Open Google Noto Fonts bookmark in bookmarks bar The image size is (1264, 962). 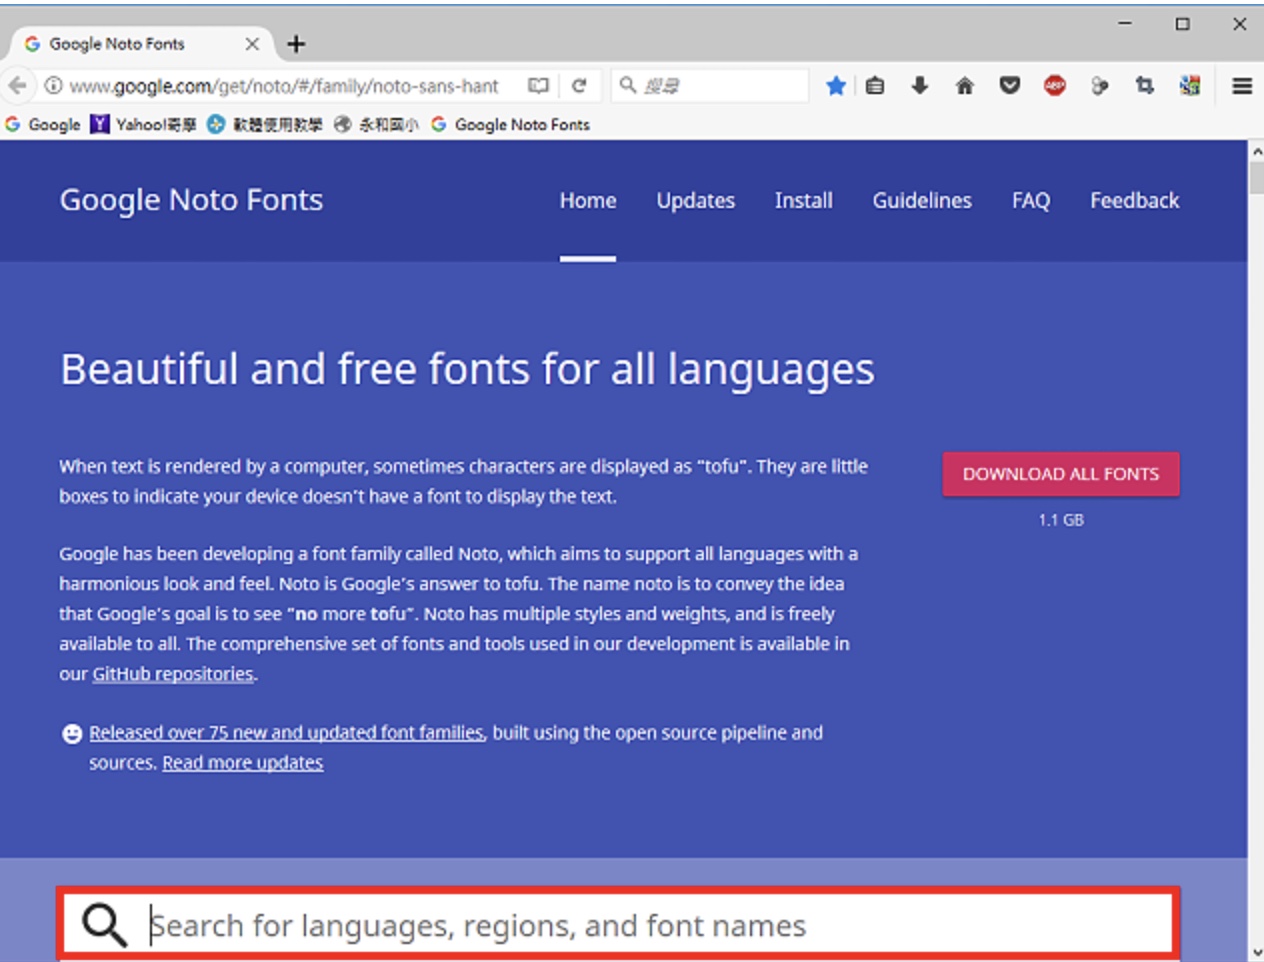point(510,124)
